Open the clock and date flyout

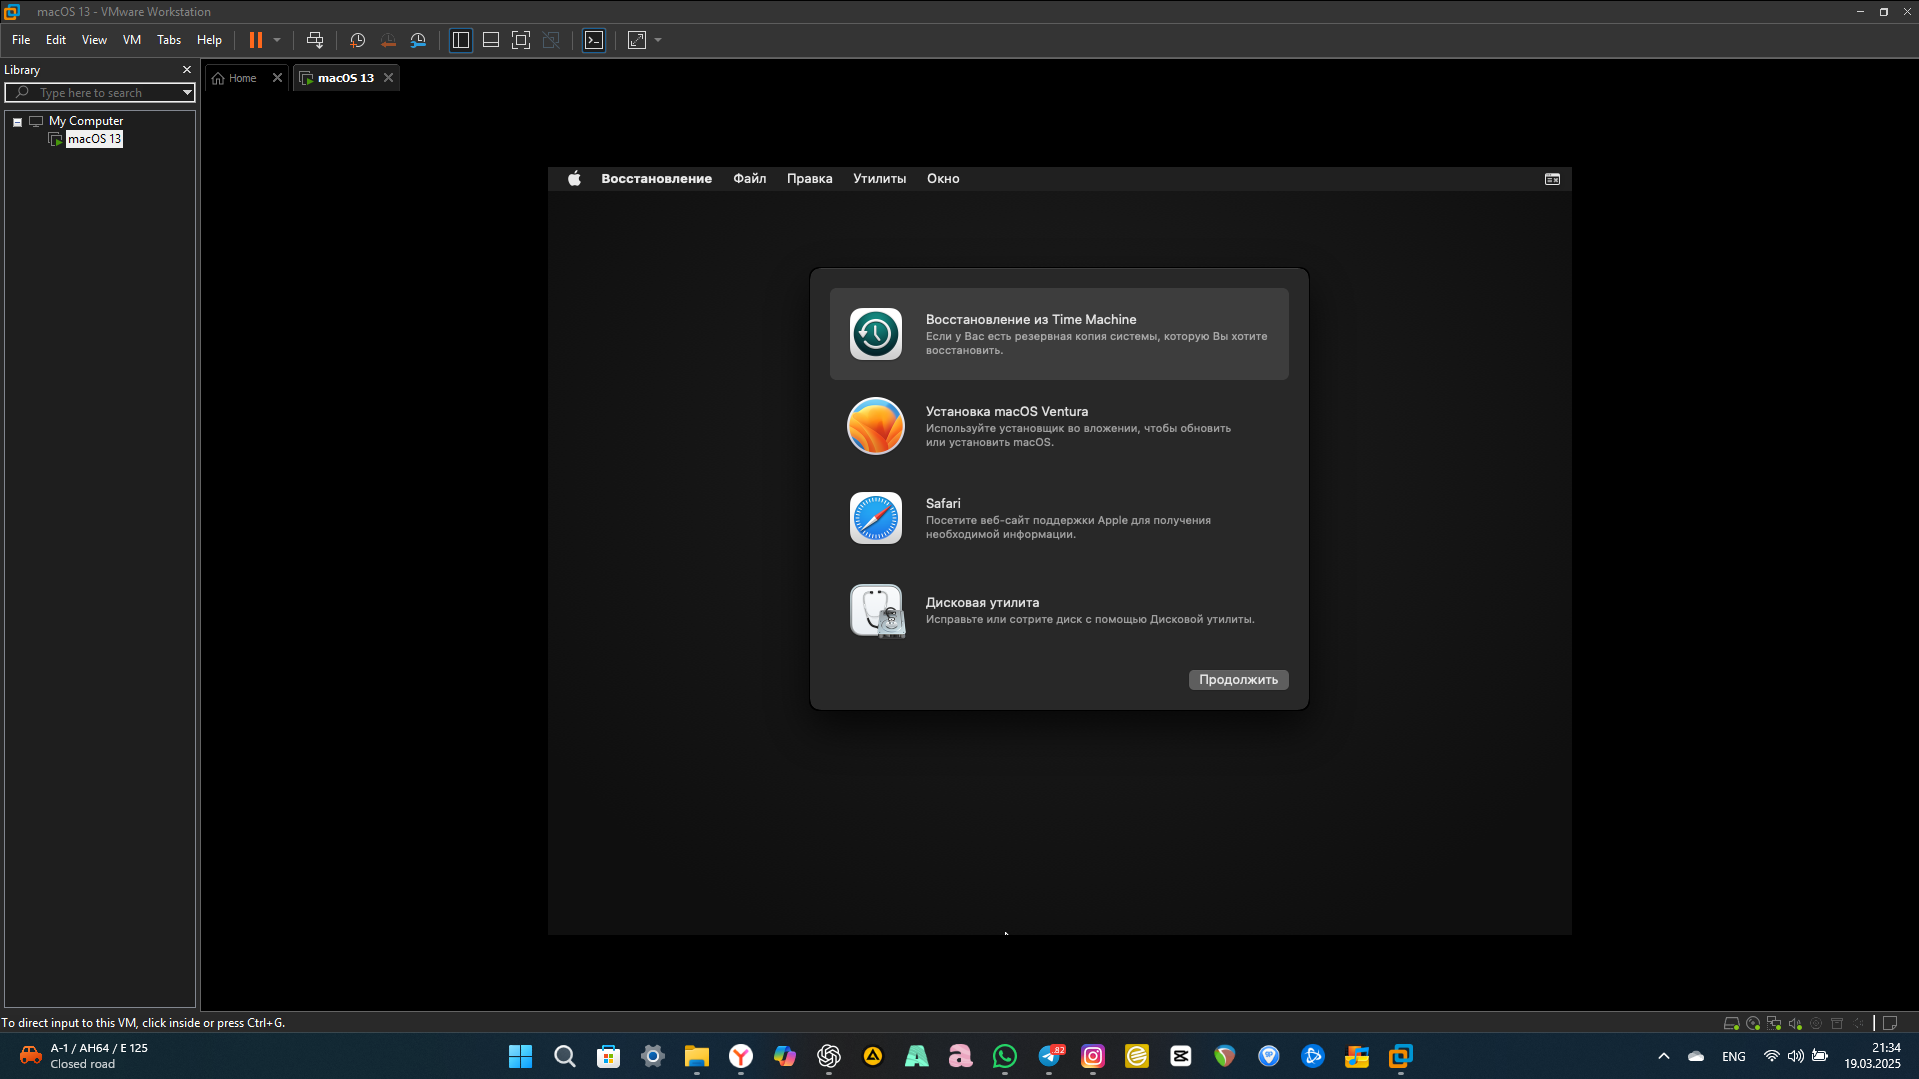point(1873,1056)
